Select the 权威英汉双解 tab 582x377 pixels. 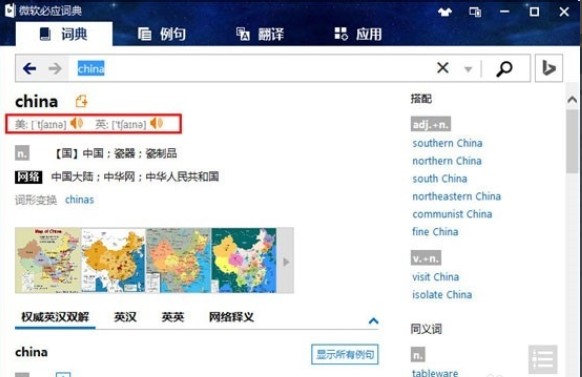55,317
